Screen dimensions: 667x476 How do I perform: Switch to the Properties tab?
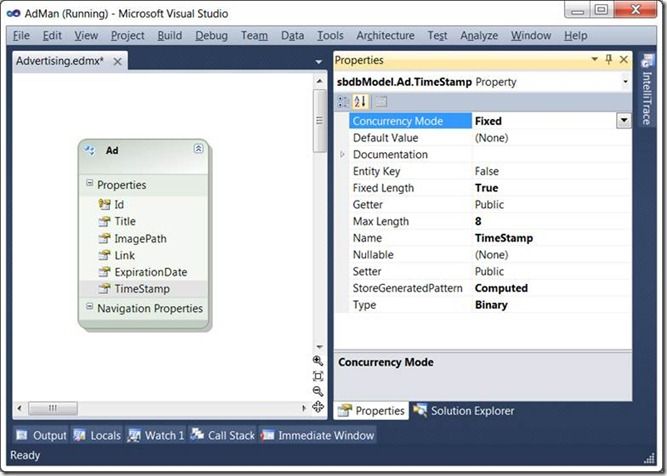[x=371, y=411]
